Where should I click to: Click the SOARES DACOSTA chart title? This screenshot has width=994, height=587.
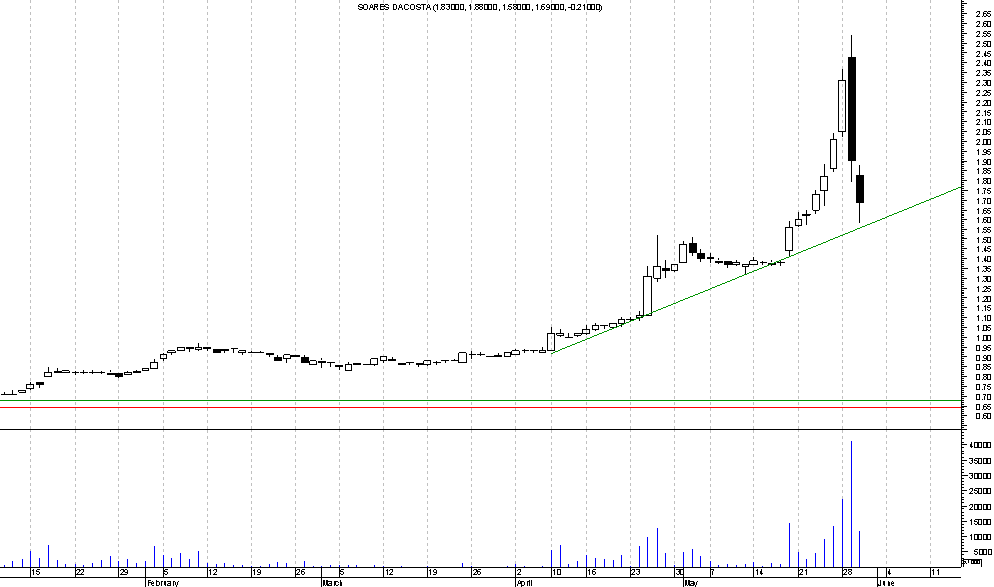pyautogui.click(x=480, y=7)
